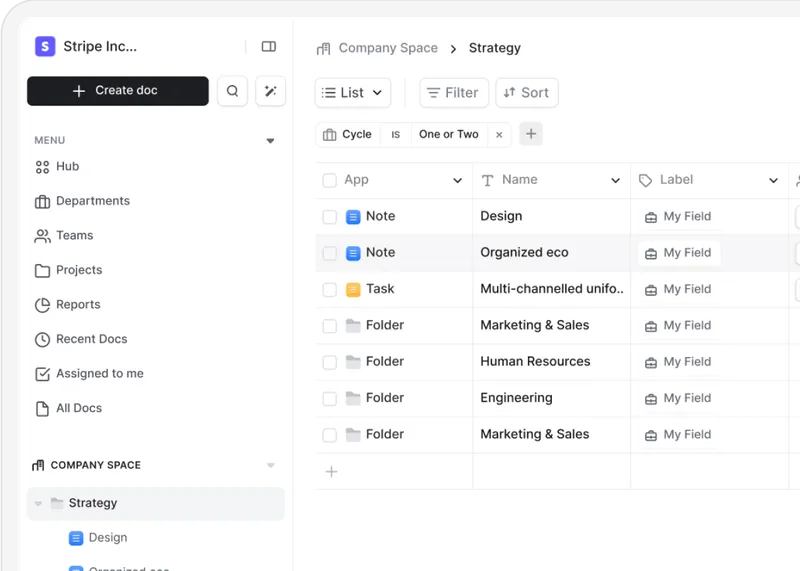Click the Note icon in the Organized eco row
The image size is (800, 571).
[x=353, y=253]
